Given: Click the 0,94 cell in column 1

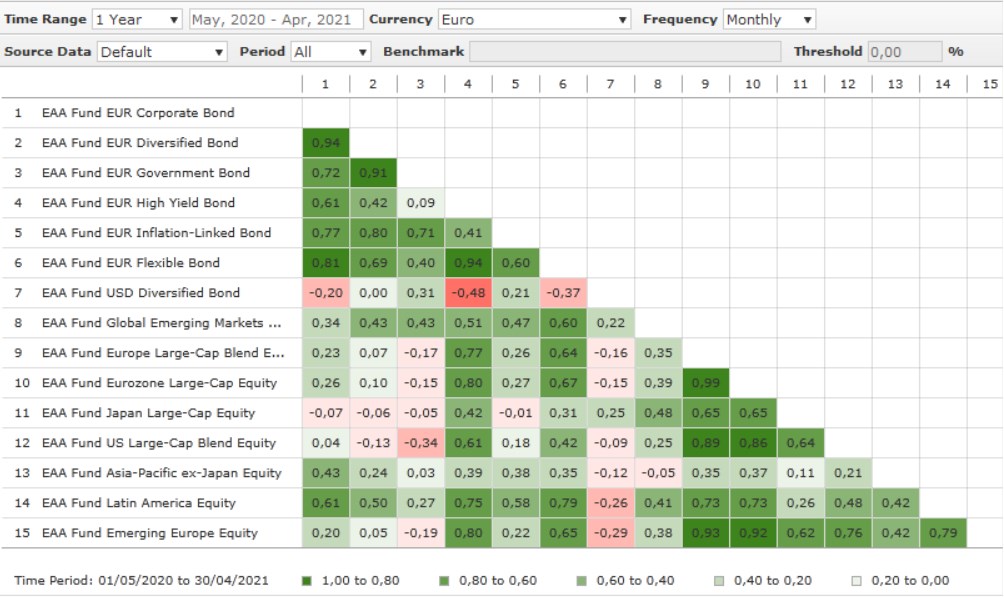Looking at the screenshot, I should [x=326, y=143].
